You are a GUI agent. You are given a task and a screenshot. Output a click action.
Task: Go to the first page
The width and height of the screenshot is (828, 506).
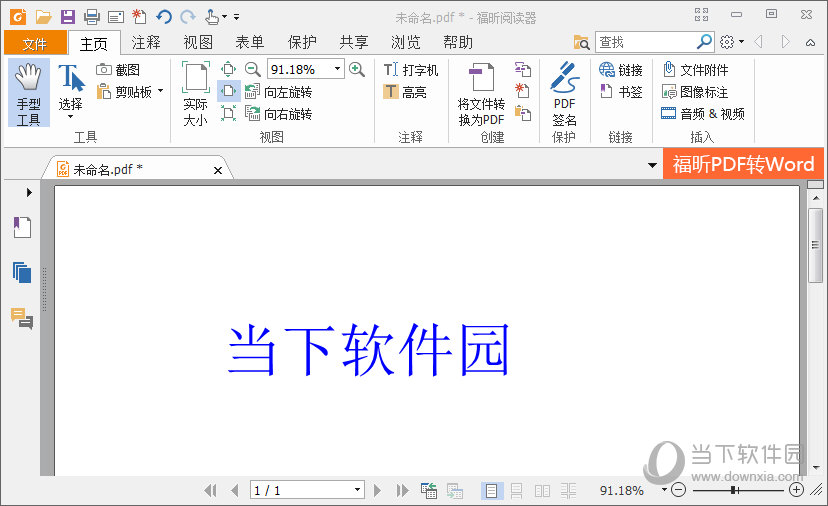point(210,491)
